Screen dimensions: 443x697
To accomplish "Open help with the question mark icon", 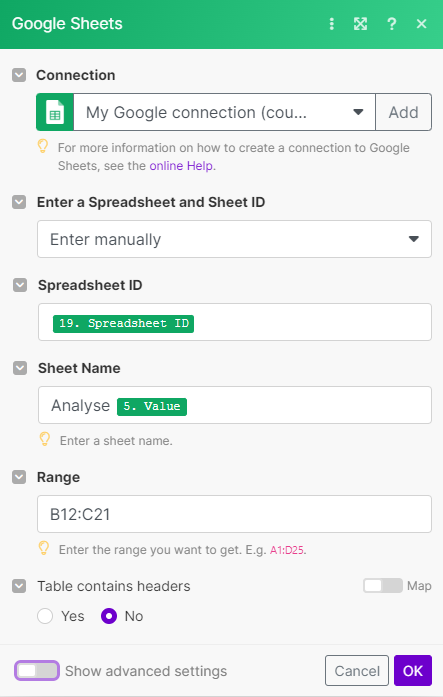I will (x=391, y=24).
